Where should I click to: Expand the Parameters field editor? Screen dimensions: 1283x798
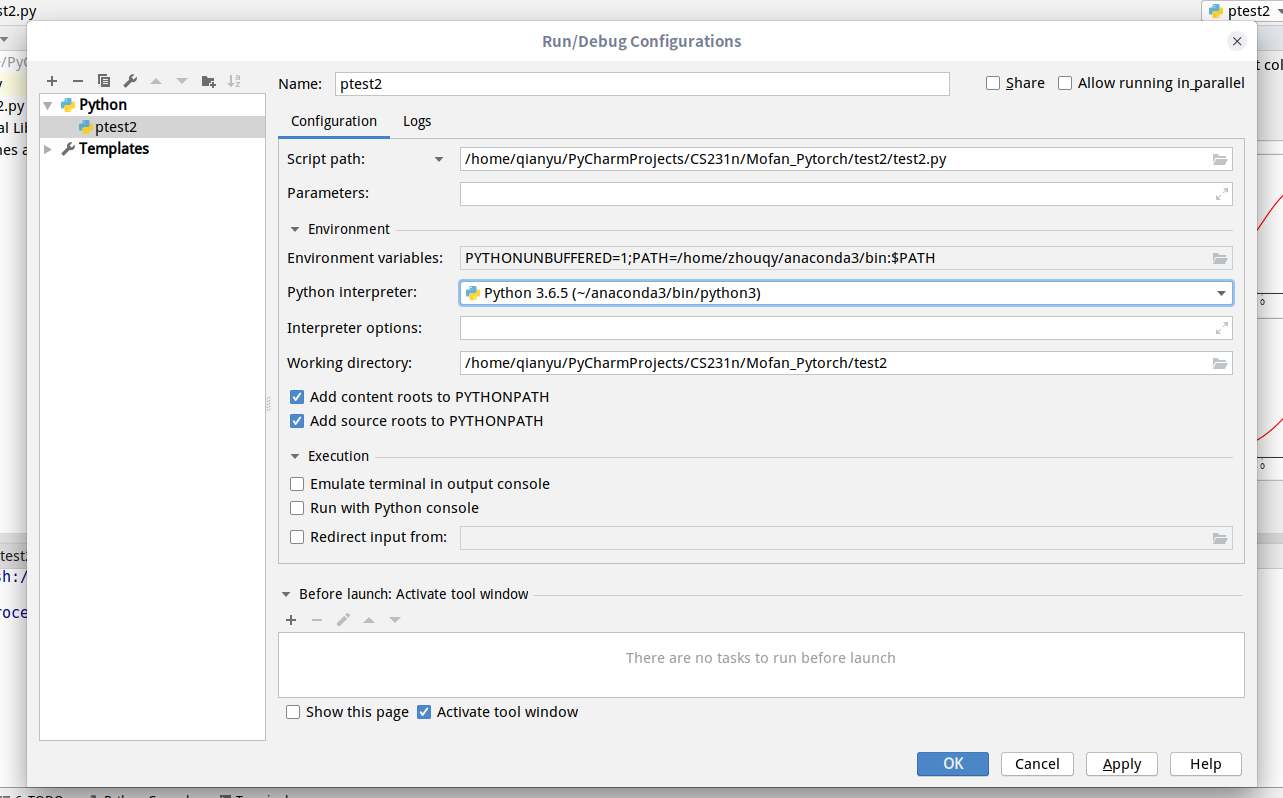tap(1221, 194)
